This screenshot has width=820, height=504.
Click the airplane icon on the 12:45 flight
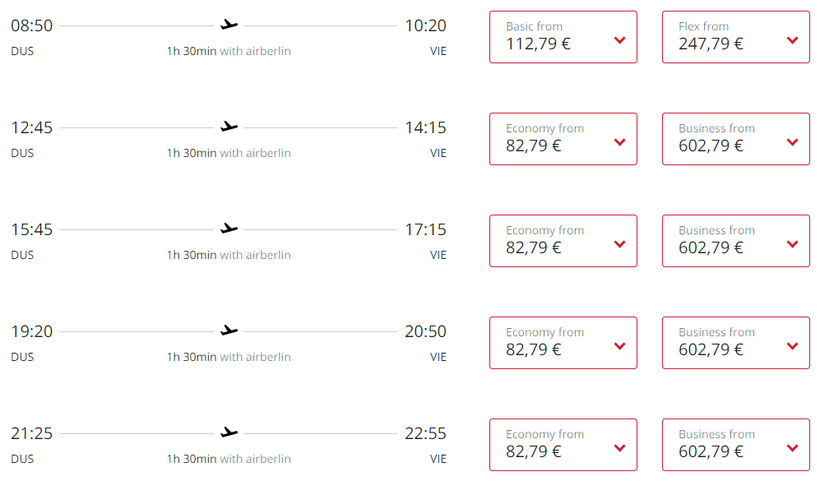tap(229, 127)
